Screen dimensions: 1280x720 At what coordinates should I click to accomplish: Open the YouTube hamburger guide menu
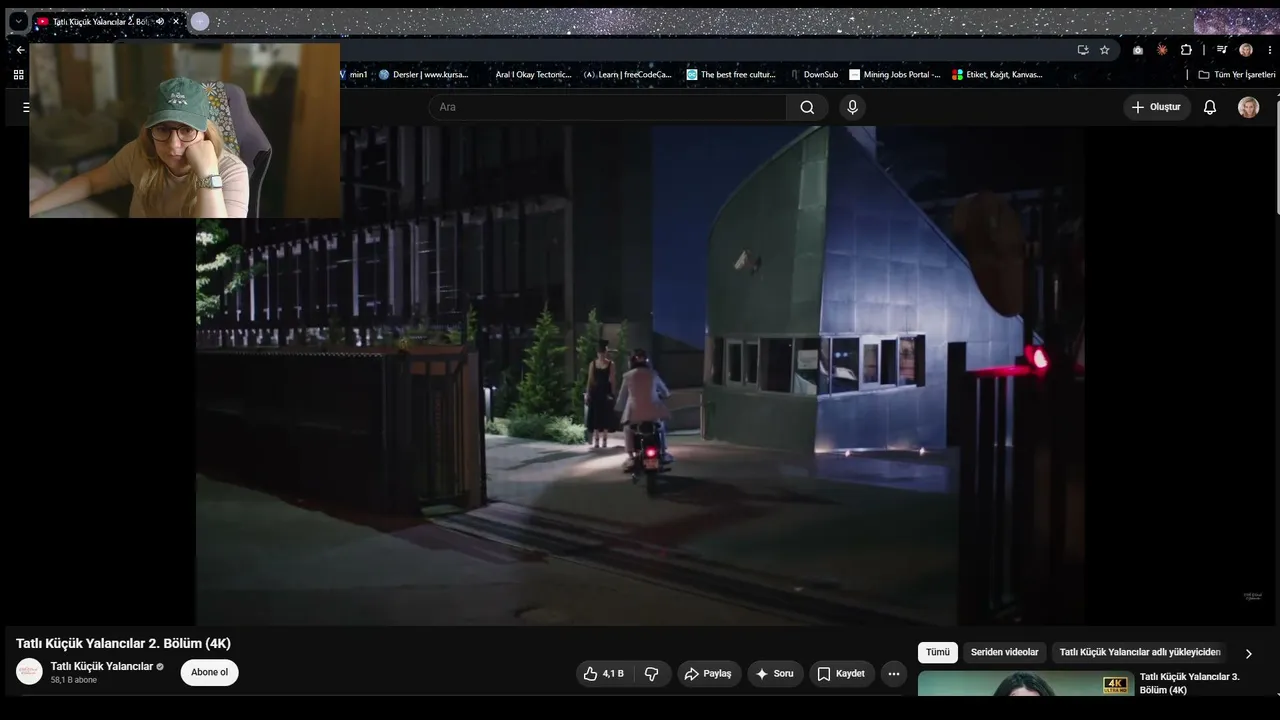pyautogui.click(x=26, y=107)
